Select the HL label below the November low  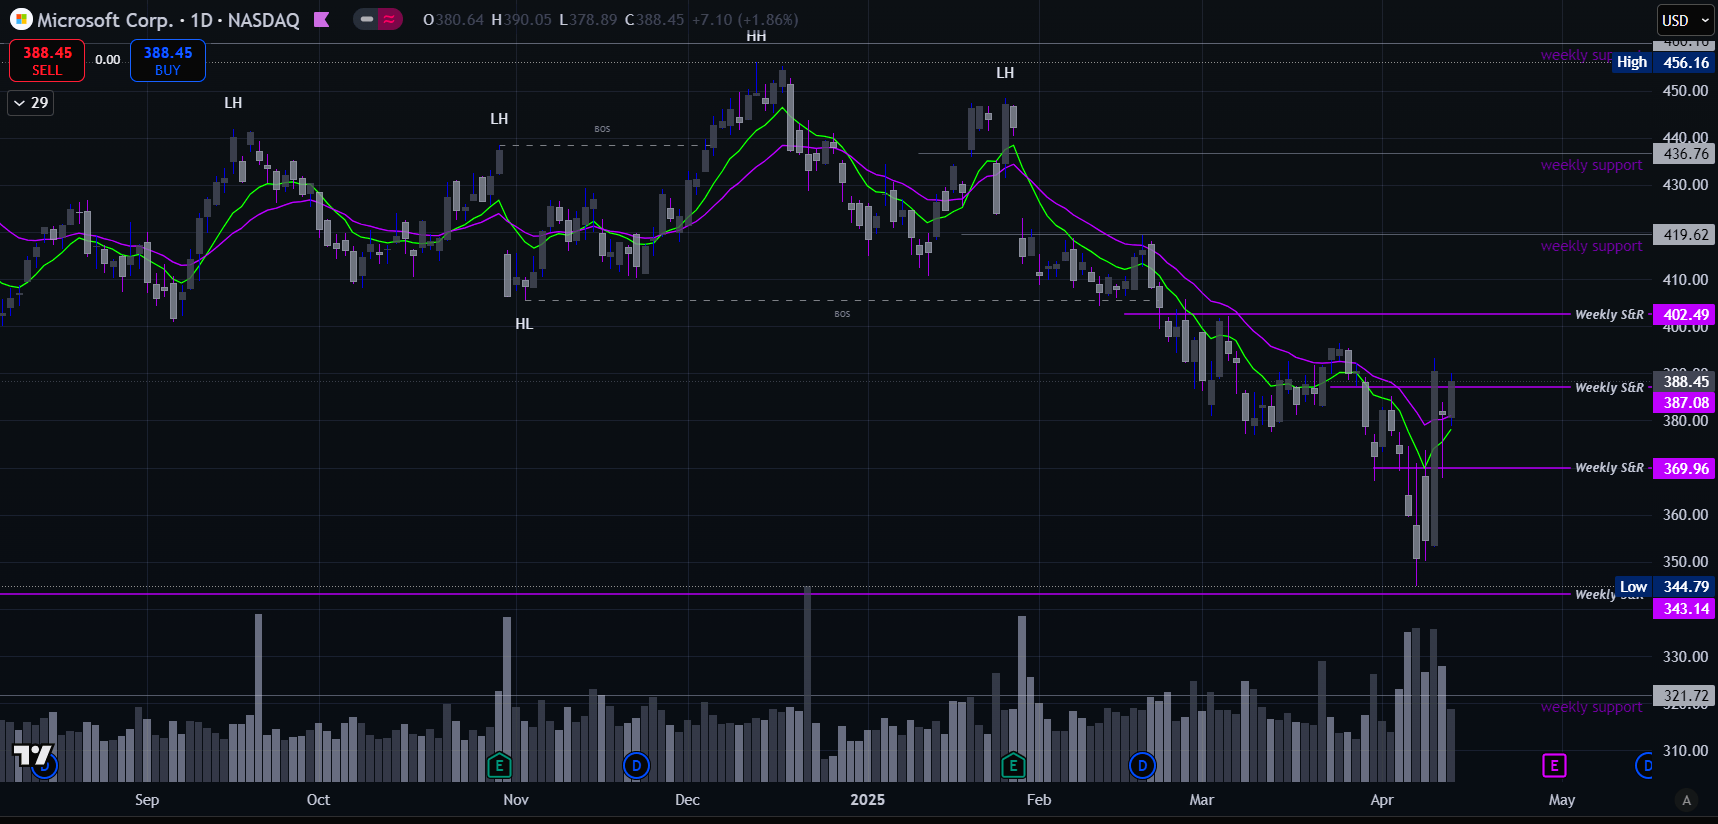tap(524, 324)
